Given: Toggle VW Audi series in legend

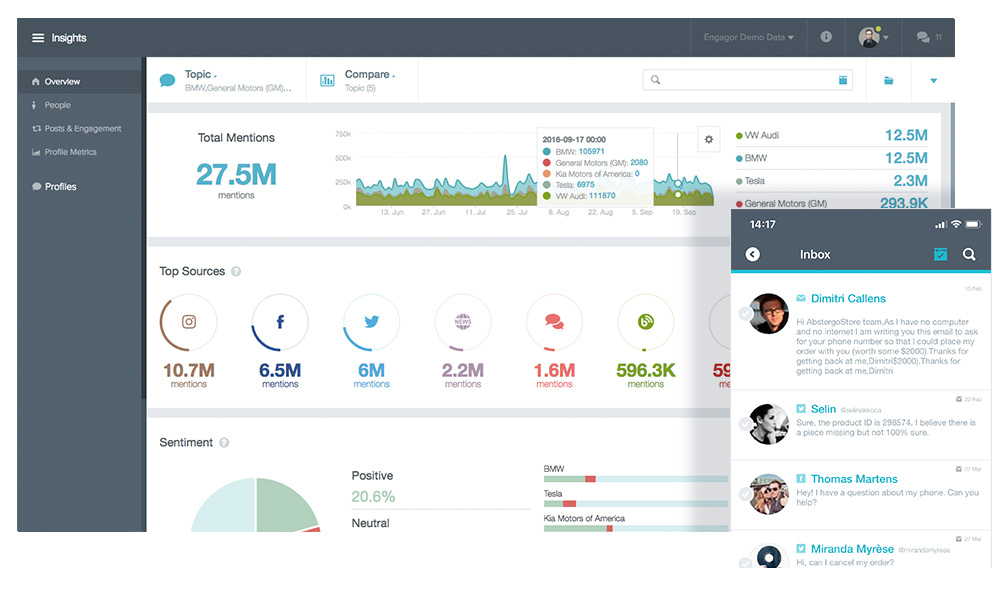Looking at the screenshot, I should 757,135.
